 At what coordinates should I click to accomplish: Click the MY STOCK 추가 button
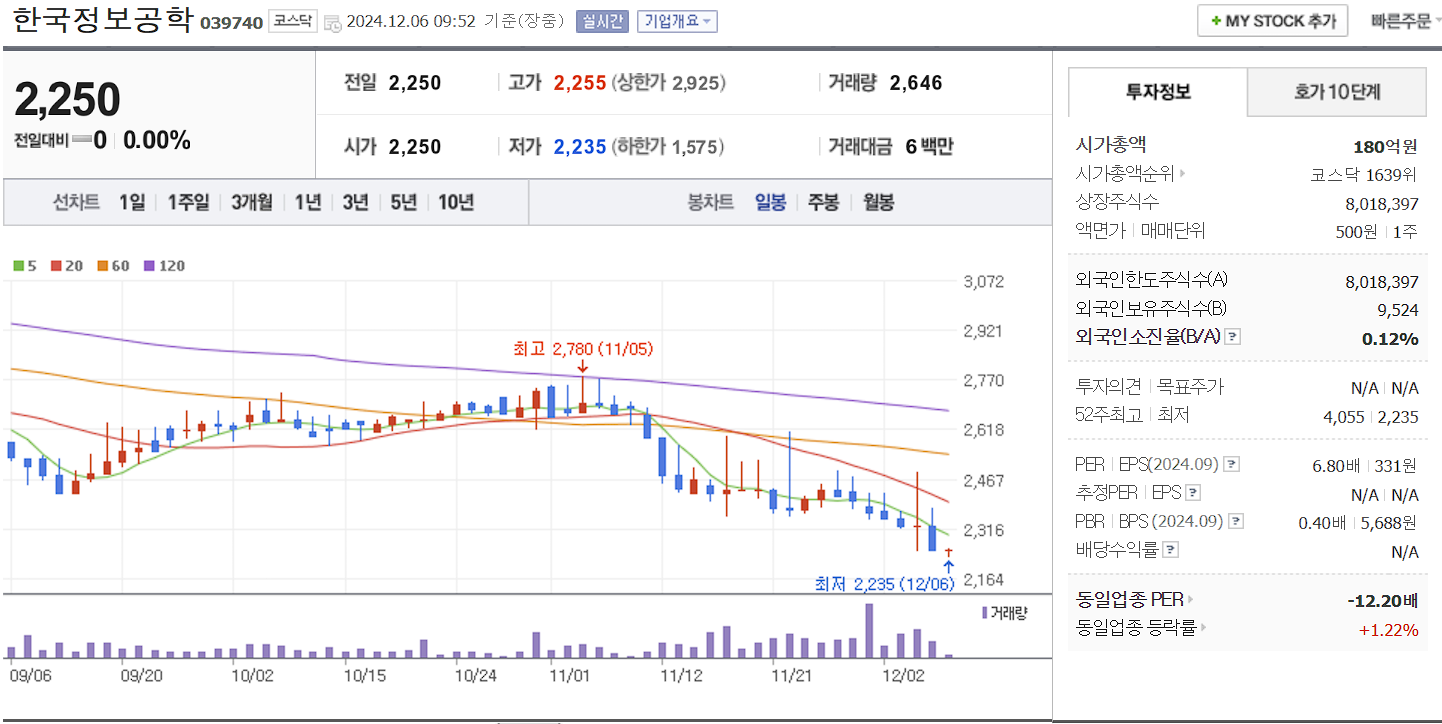click(1272, 20)
